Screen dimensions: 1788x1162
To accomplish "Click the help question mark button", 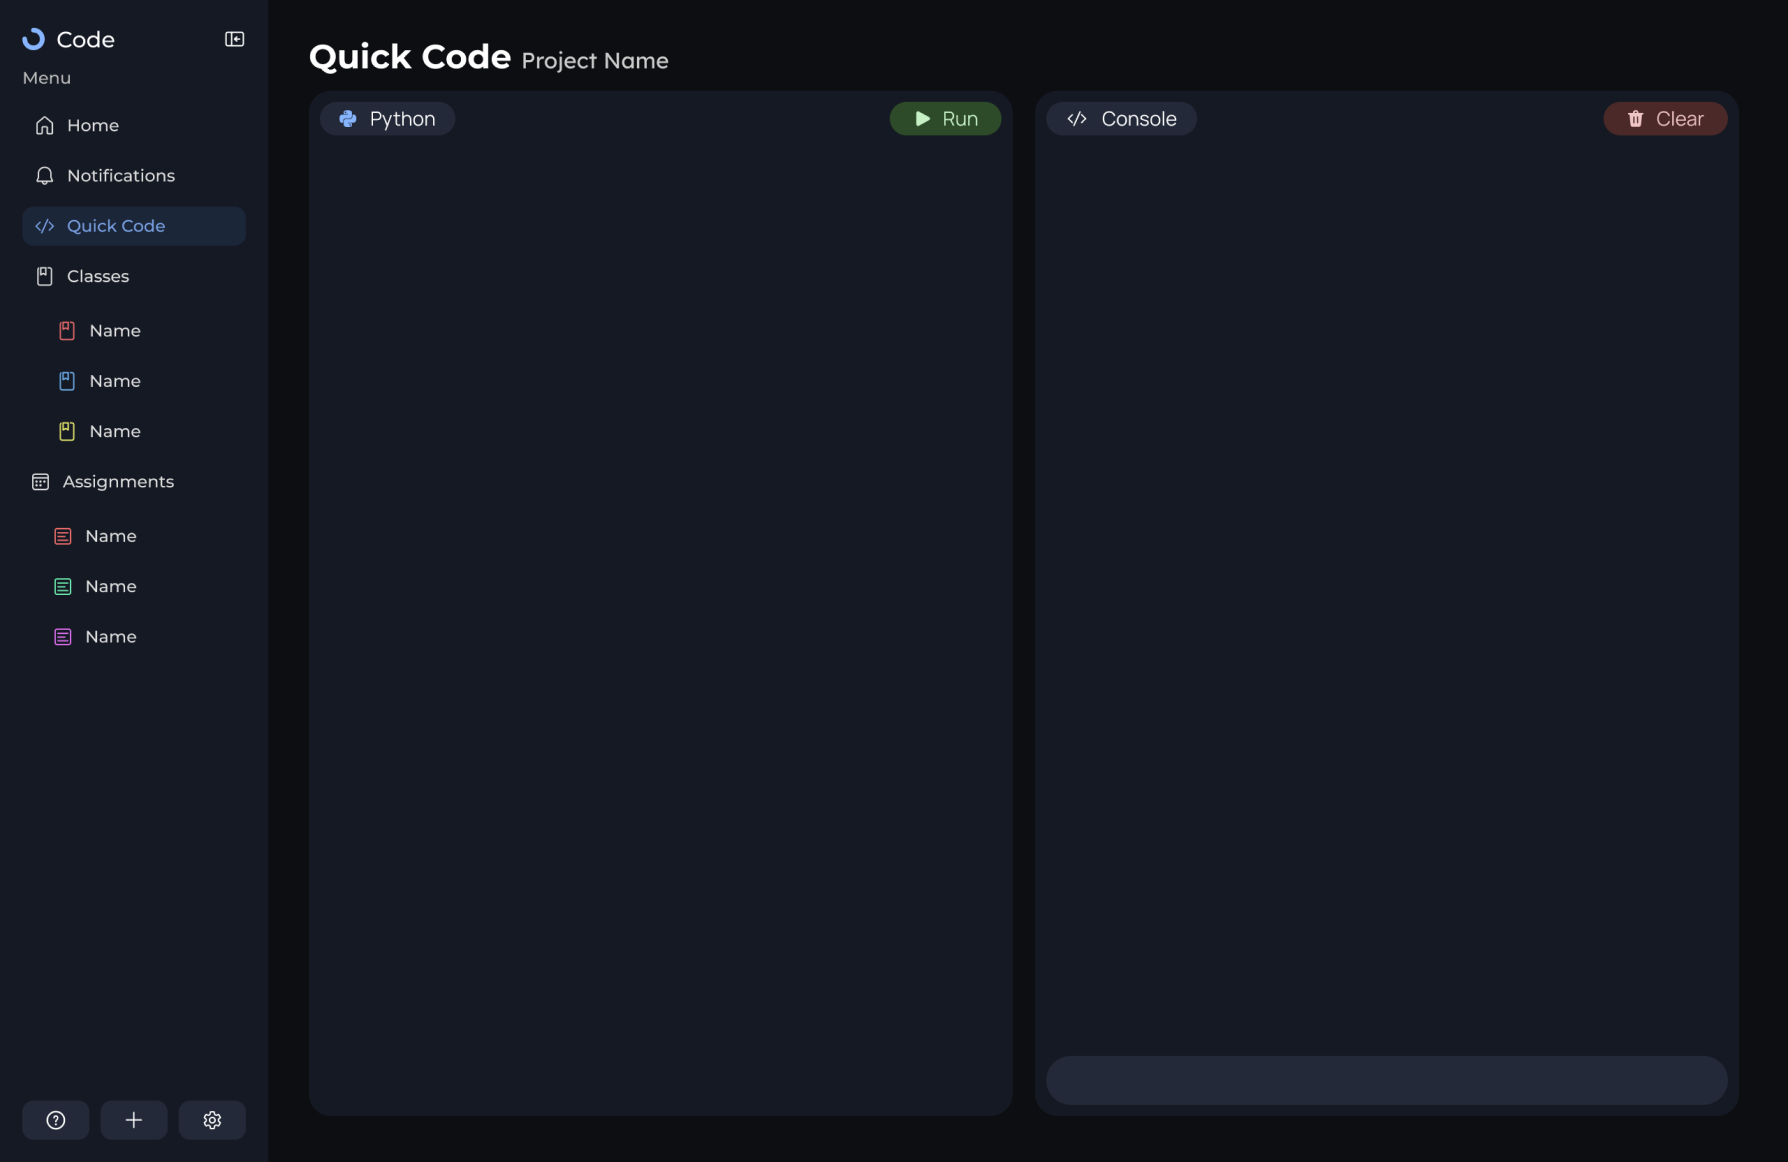I will point(56,1120).
